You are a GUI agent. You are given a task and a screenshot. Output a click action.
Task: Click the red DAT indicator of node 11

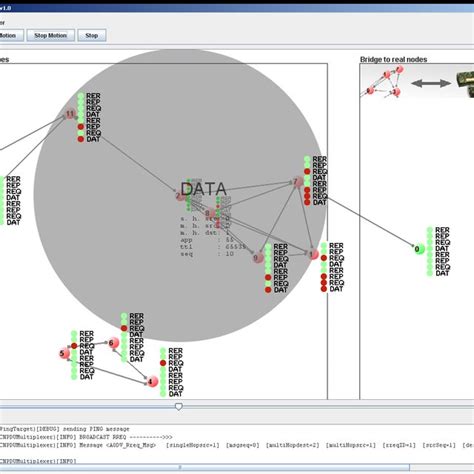pyautogui.click(x=81, y=139)
